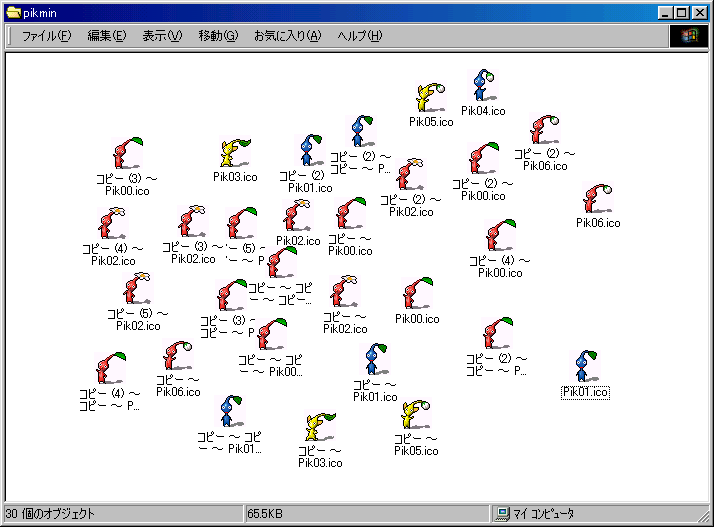Viewport: 714px width, 528px height.
Task: Click the 65.5KB size in status bar
Action: (x=265, y=514)
